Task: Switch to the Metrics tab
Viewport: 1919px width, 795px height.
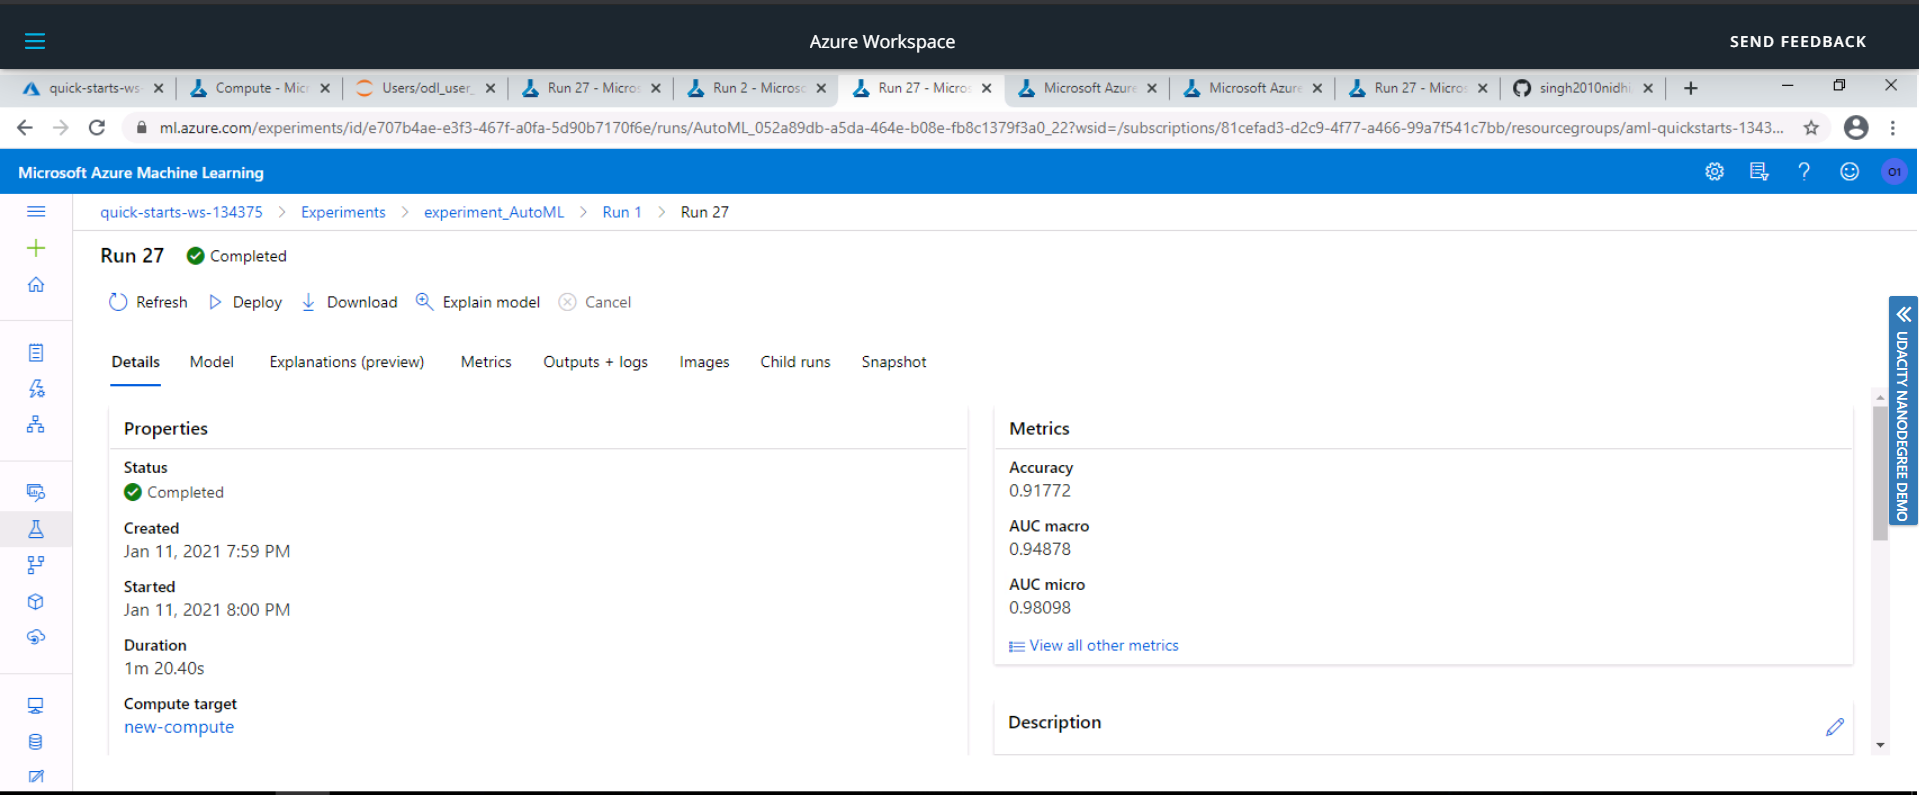Action: pos(486,362)
